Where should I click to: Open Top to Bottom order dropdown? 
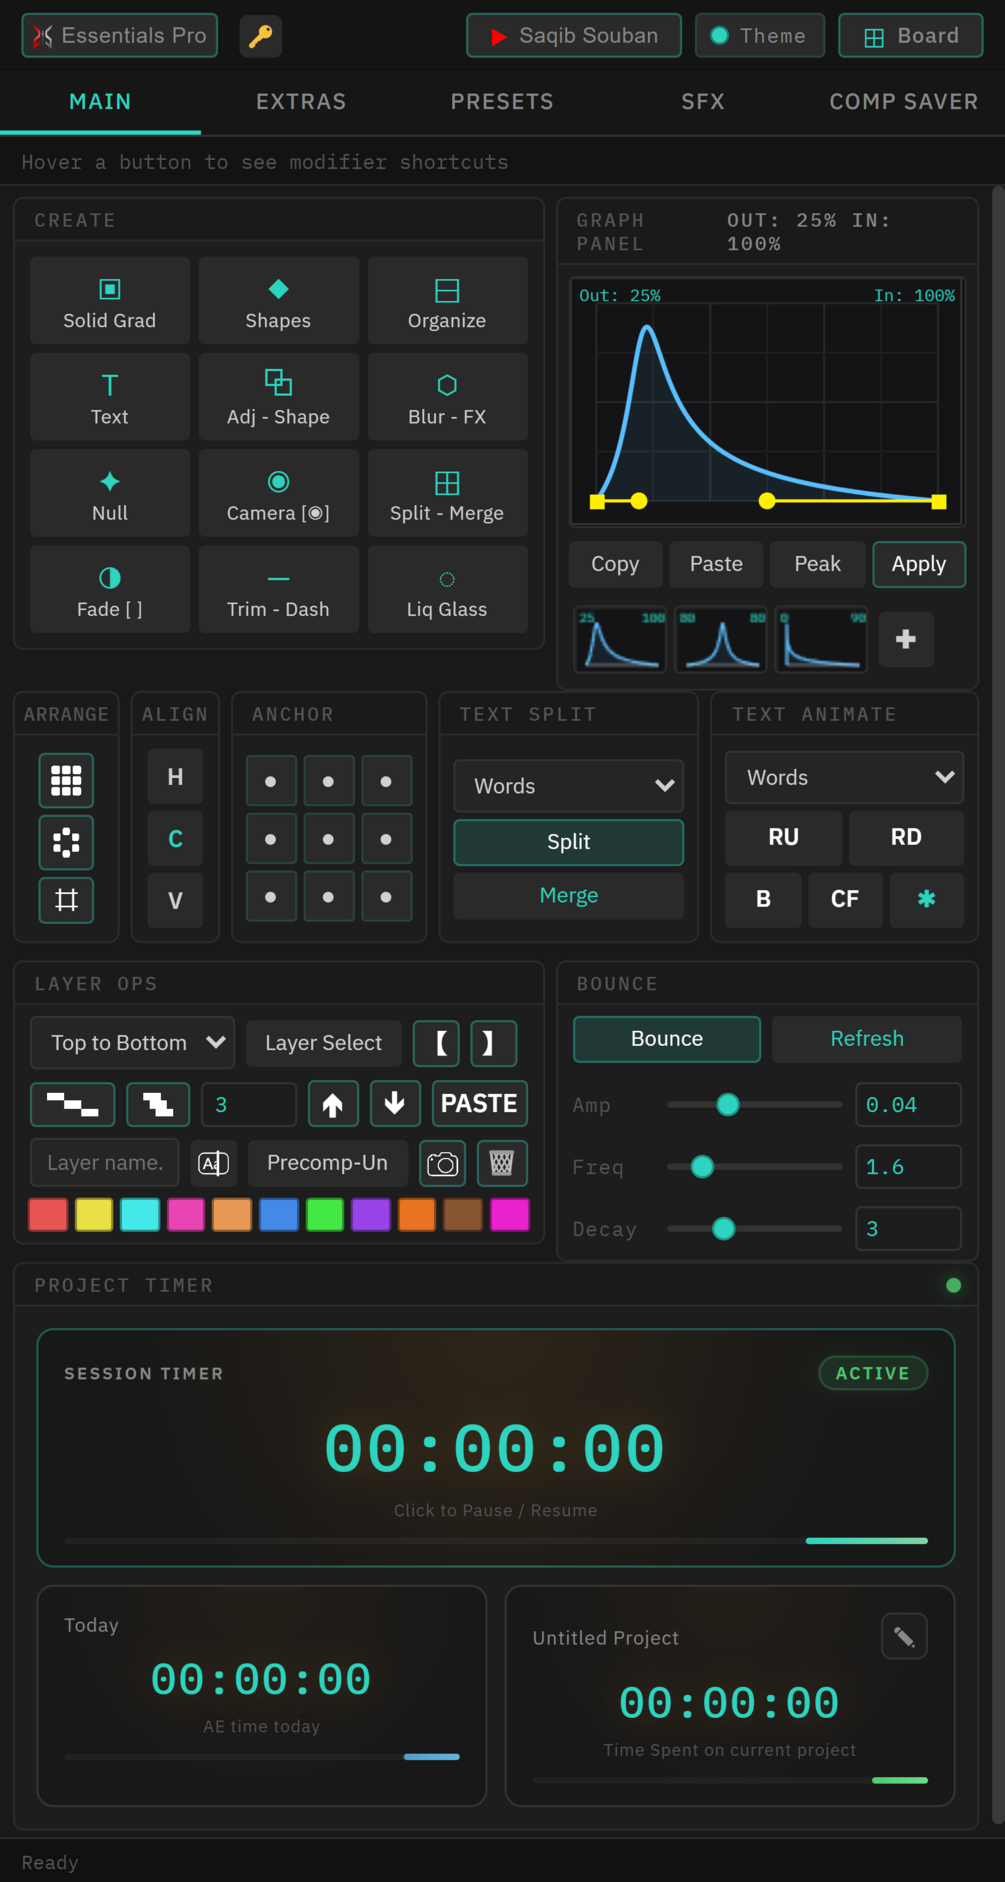point(133,1043)
